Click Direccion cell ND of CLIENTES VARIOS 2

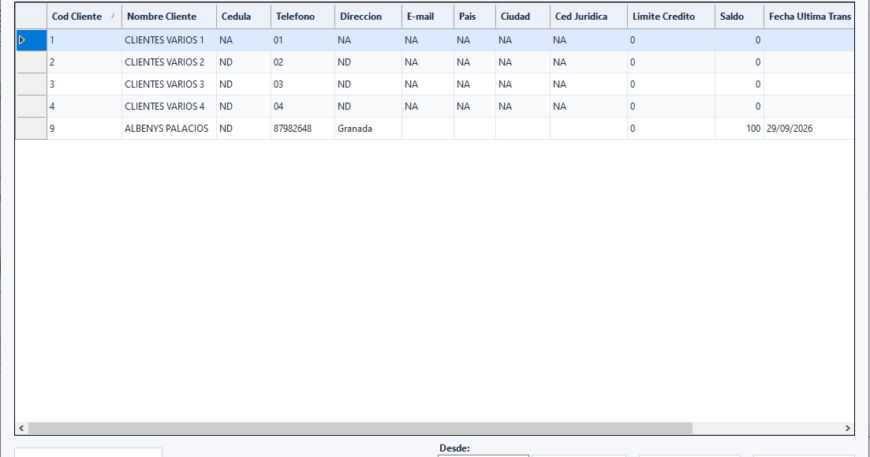368,62
